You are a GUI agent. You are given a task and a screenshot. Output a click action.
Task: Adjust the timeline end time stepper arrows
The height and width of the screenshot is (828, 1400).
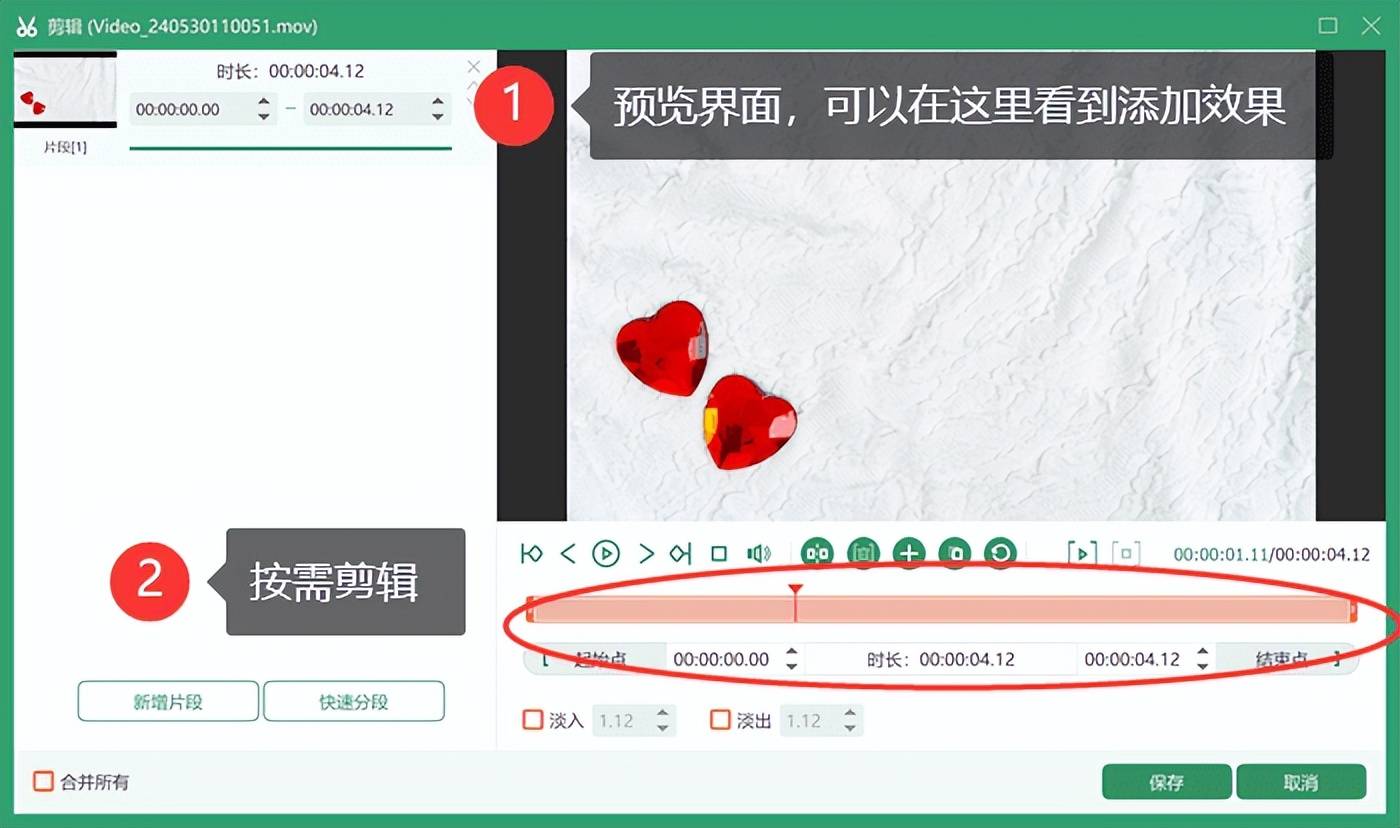click(1203, 659)
